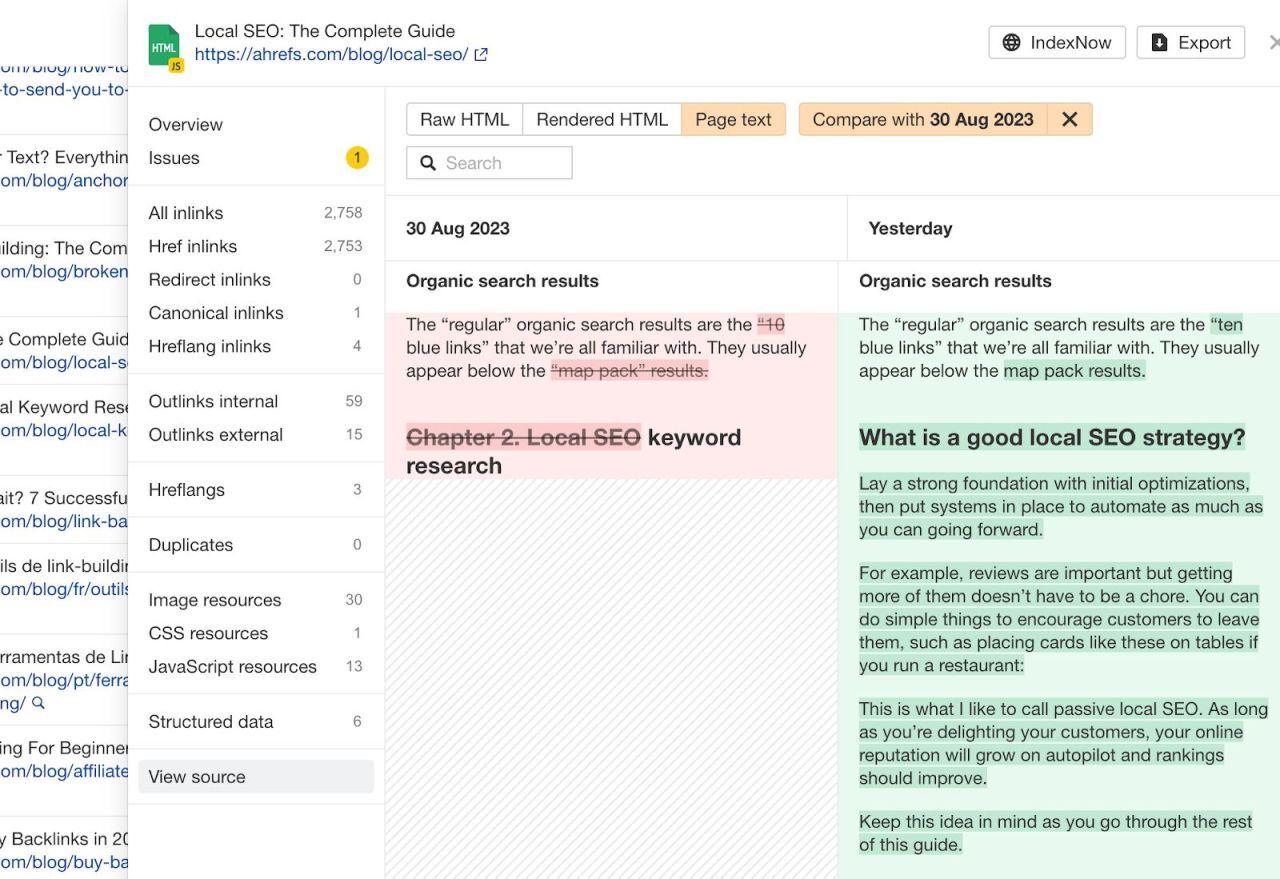Click the View source option

pyautogui.click(x=196, y=776)
